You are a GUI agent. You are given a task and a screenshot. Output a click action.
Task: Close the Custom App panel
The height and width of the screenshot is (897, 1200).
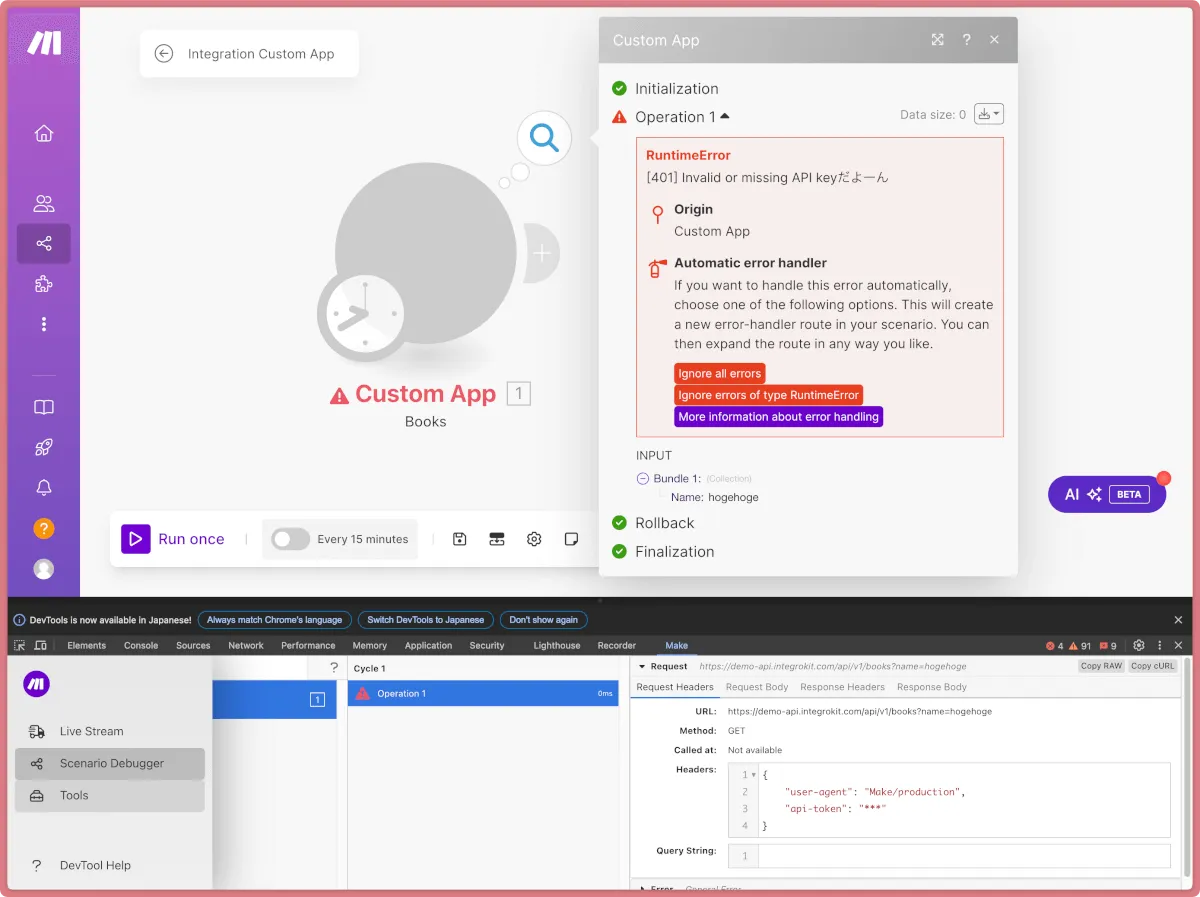click(x=994, y=40)
